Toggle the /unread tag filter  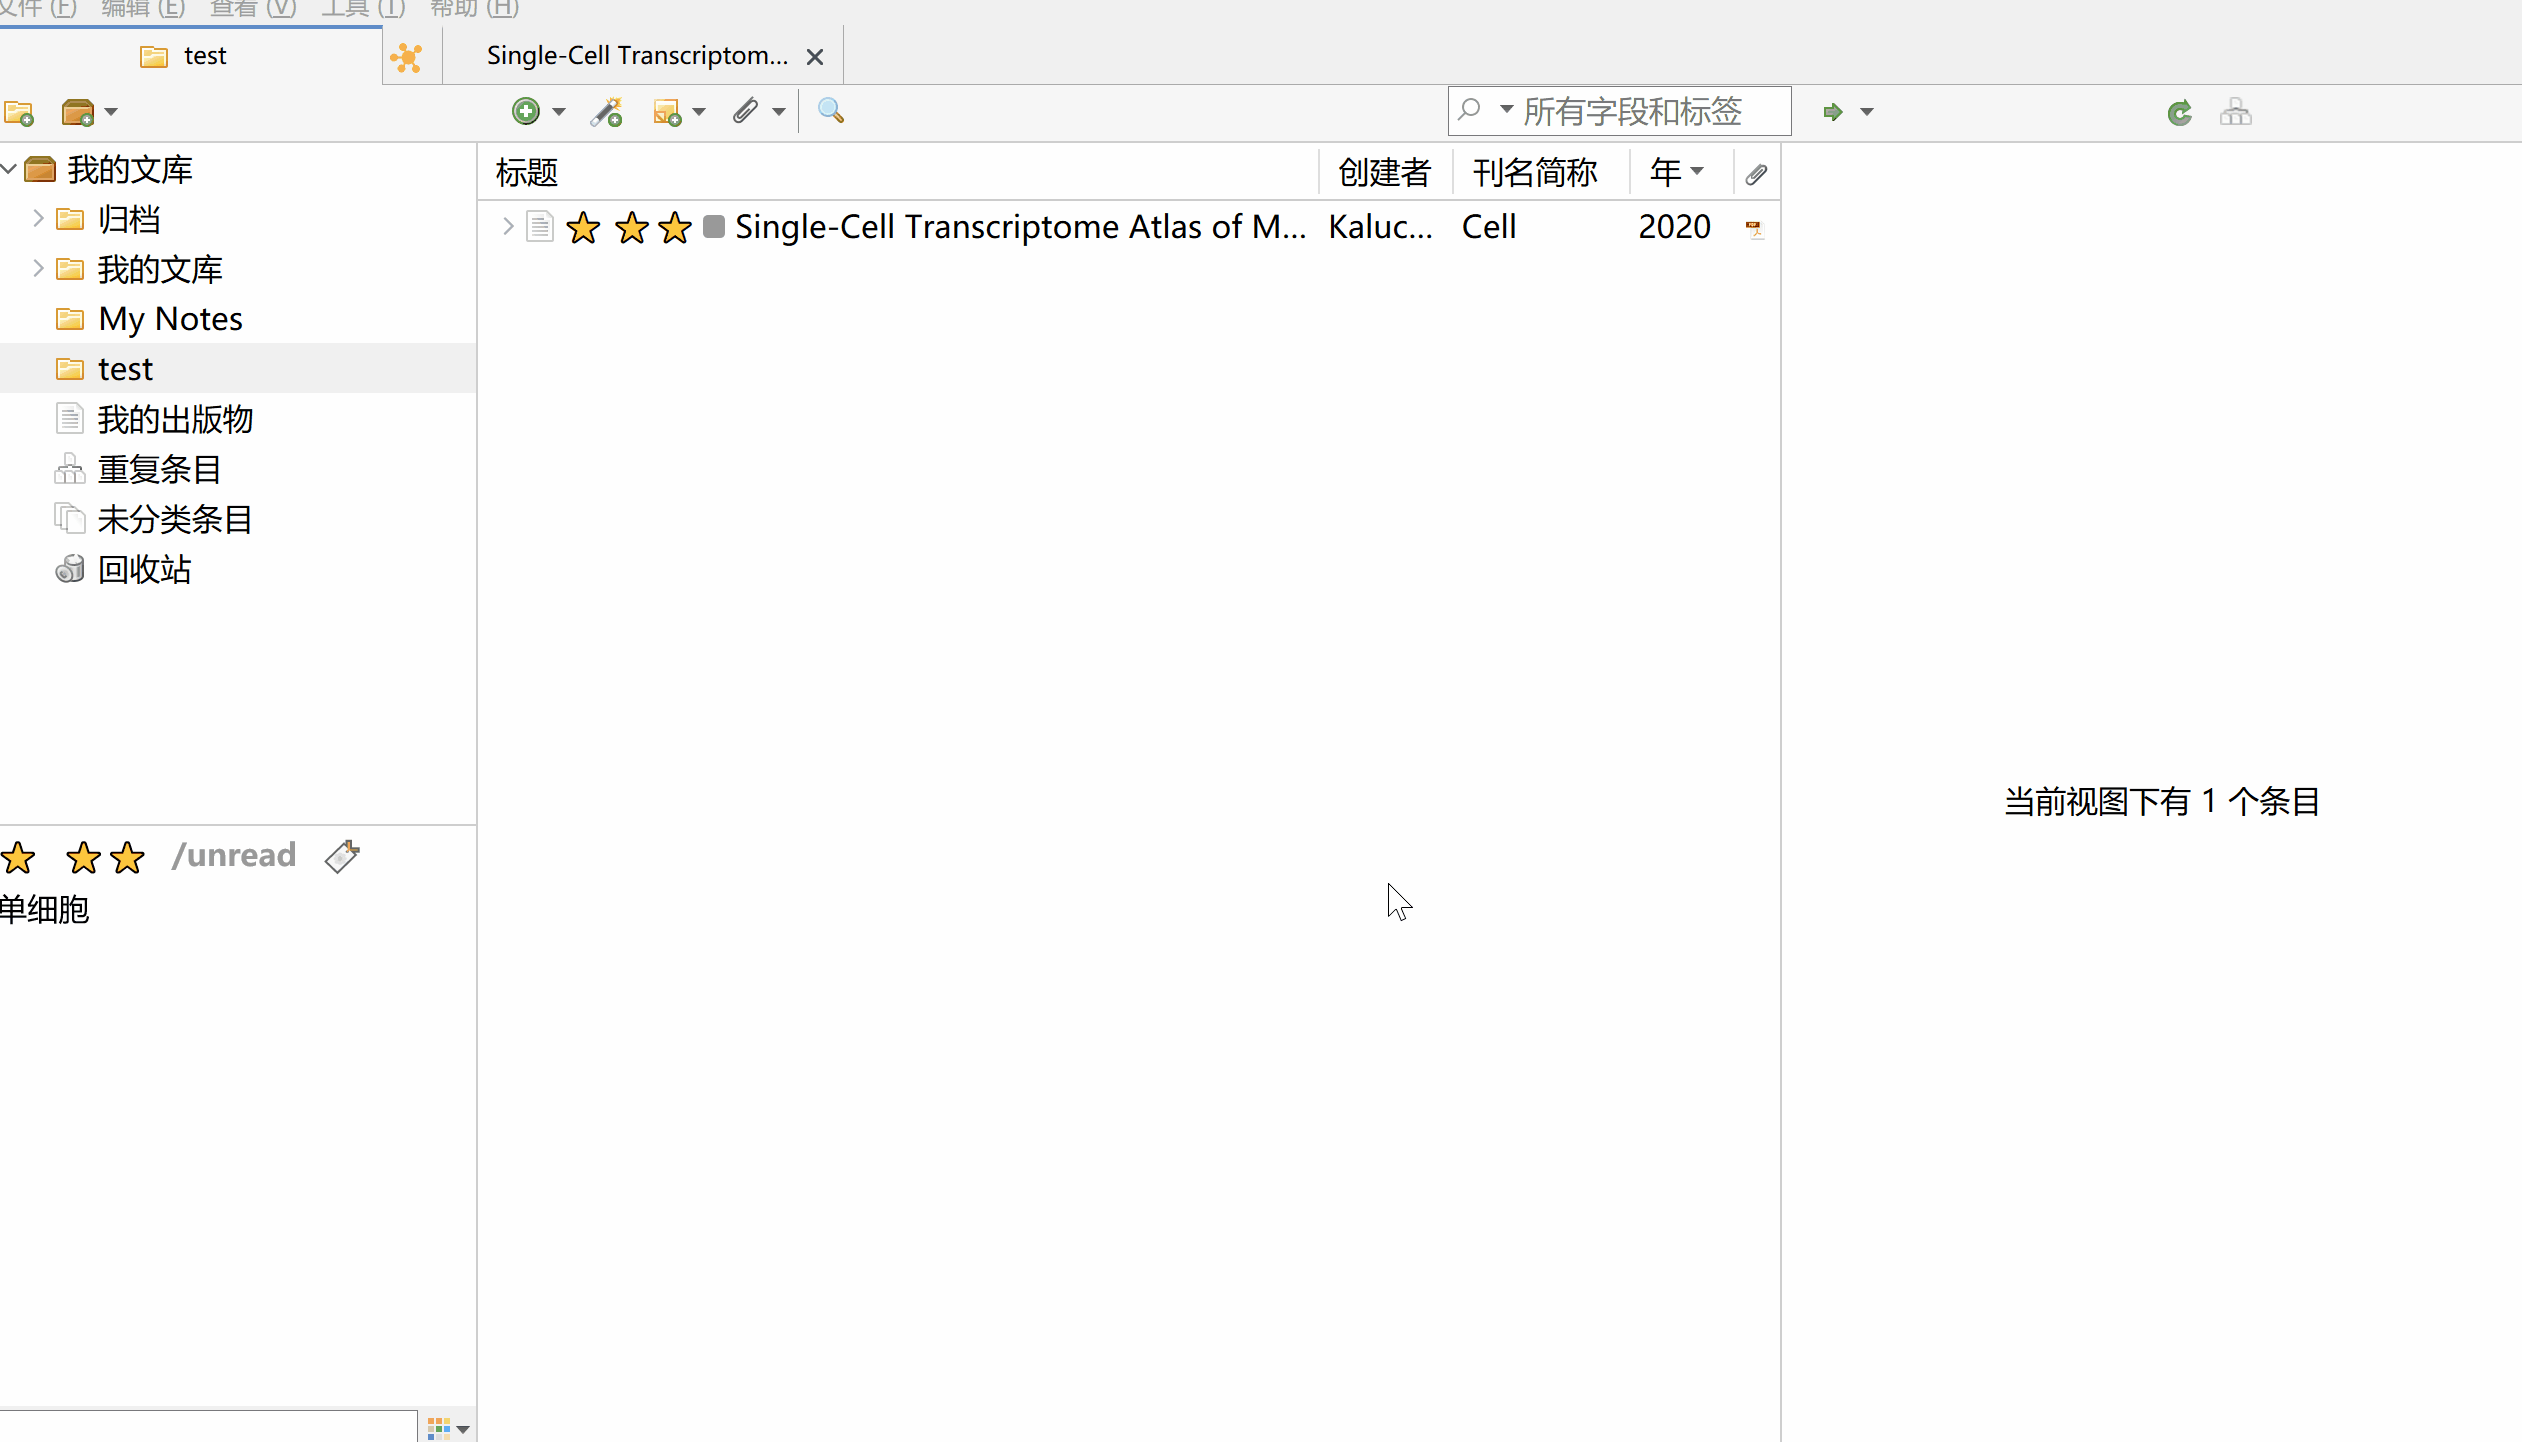pyautogui.click(x=234, y=855)
